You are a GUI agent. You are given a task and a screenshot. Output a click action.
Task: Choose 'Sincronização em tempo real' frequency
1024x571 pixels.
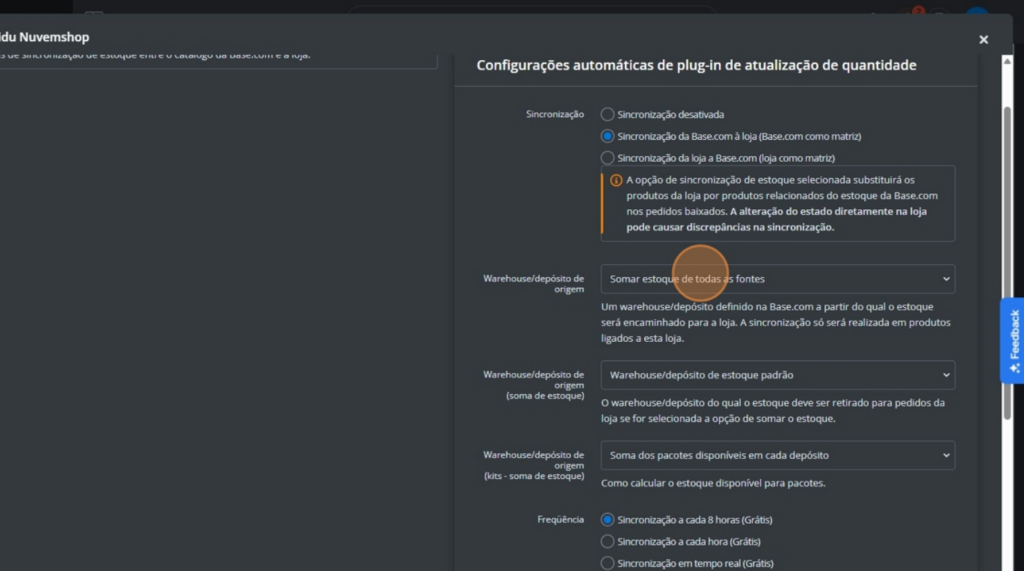point(607,563)
